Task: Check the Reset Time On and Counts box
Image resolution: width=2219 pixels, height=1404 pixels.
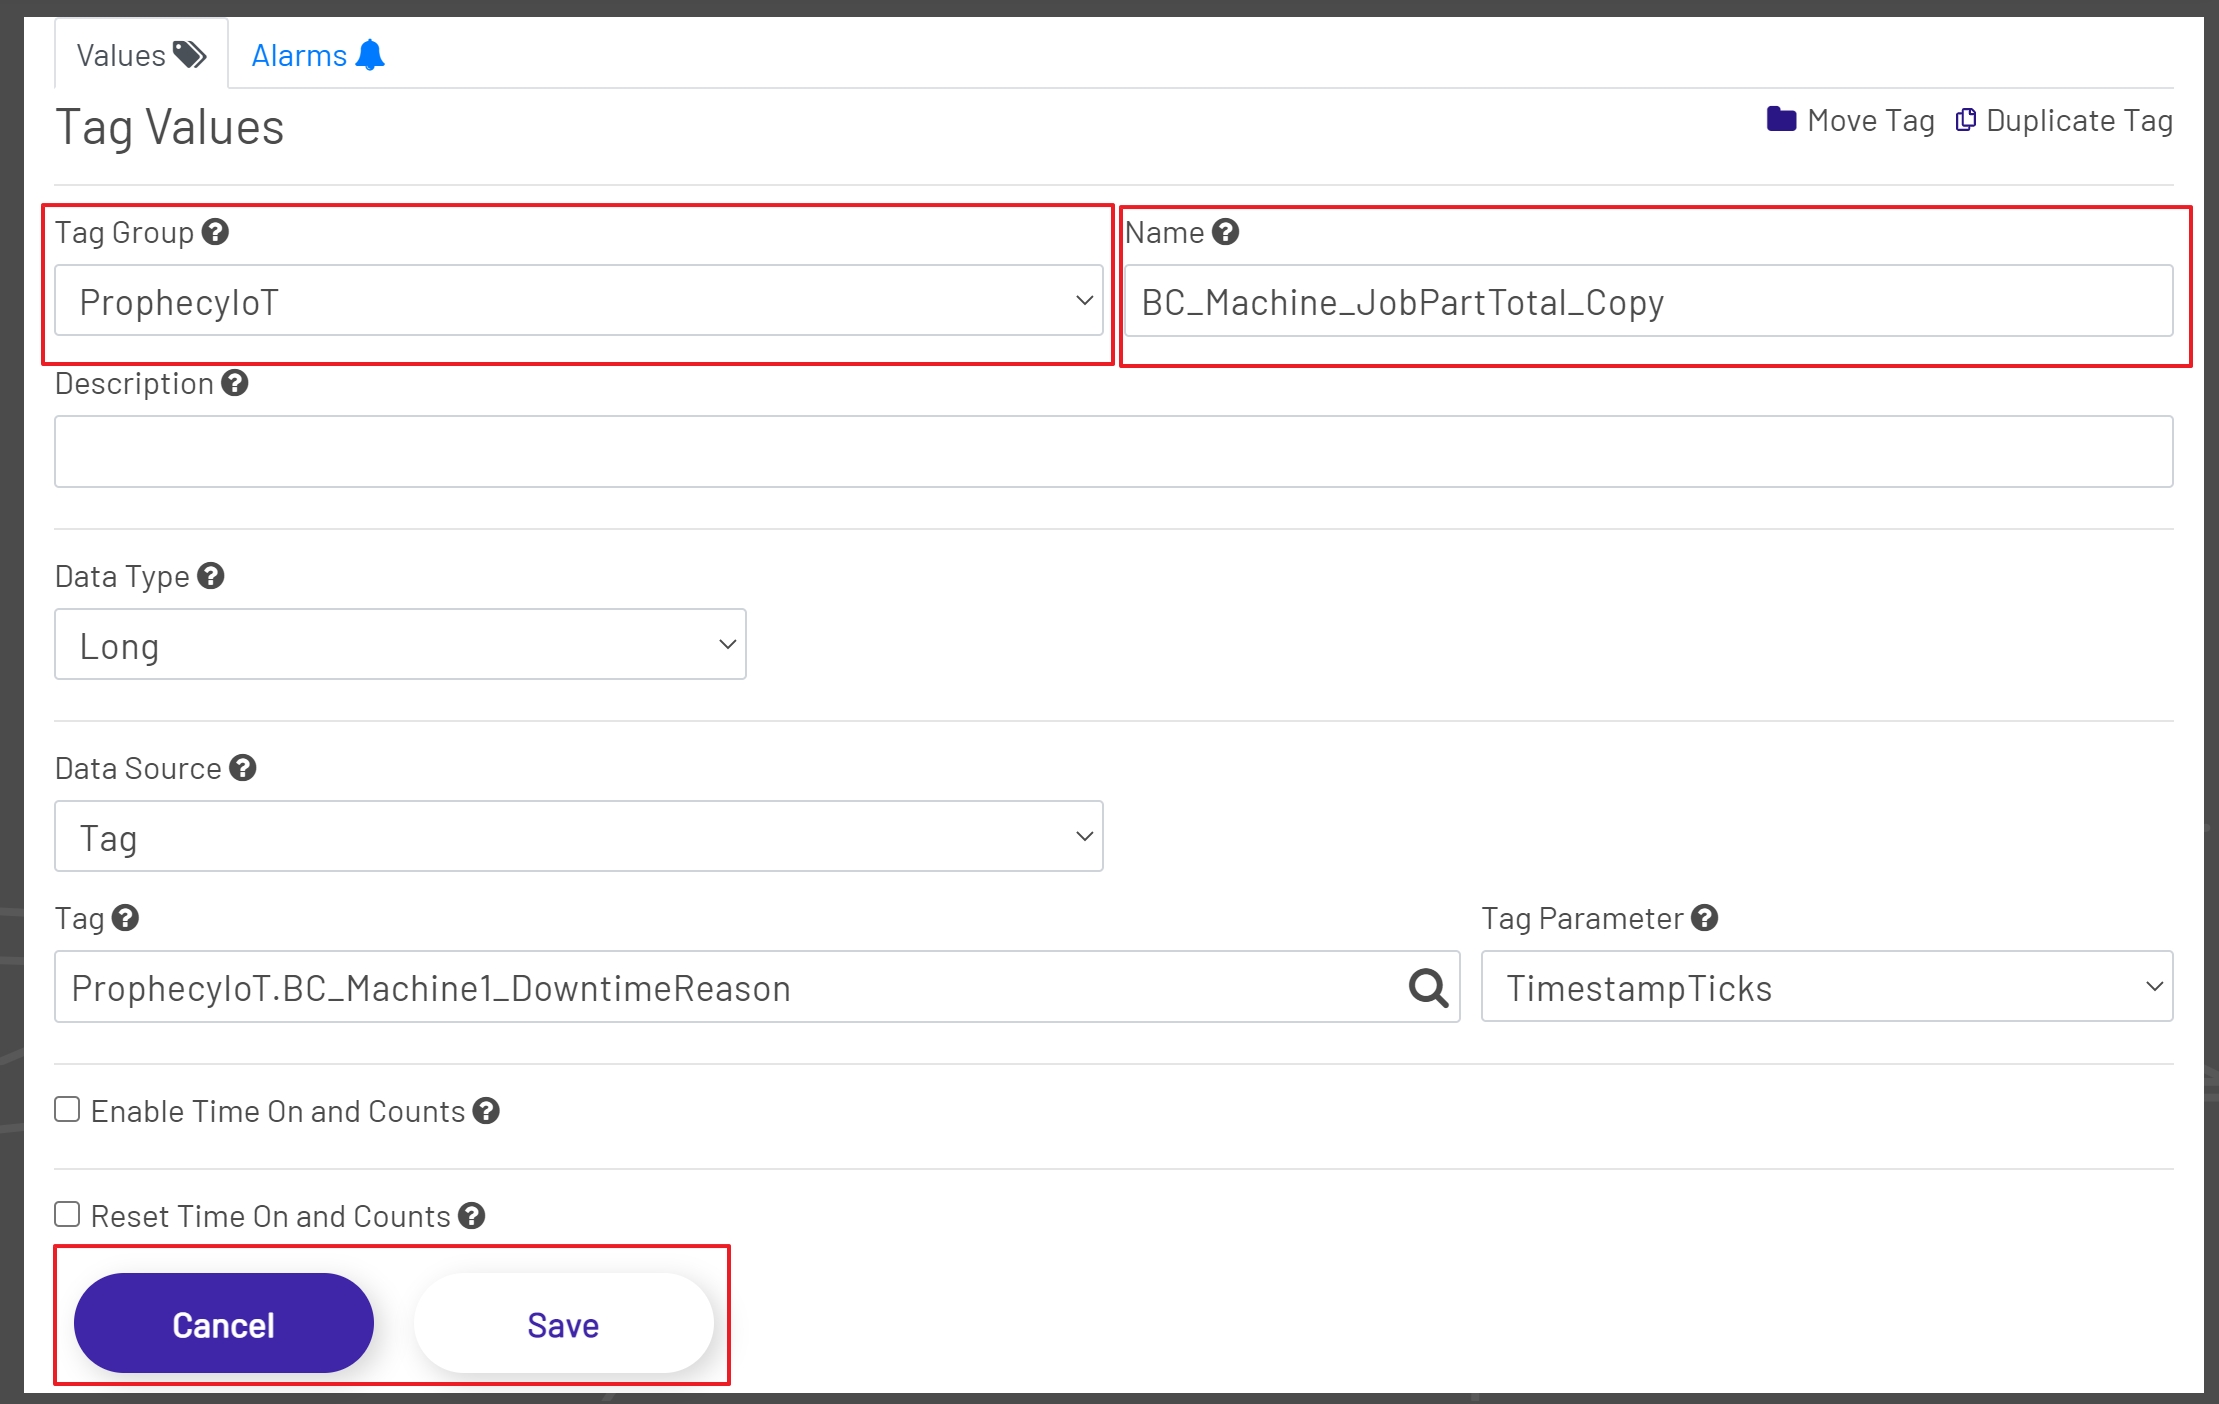Action: 66,1213
